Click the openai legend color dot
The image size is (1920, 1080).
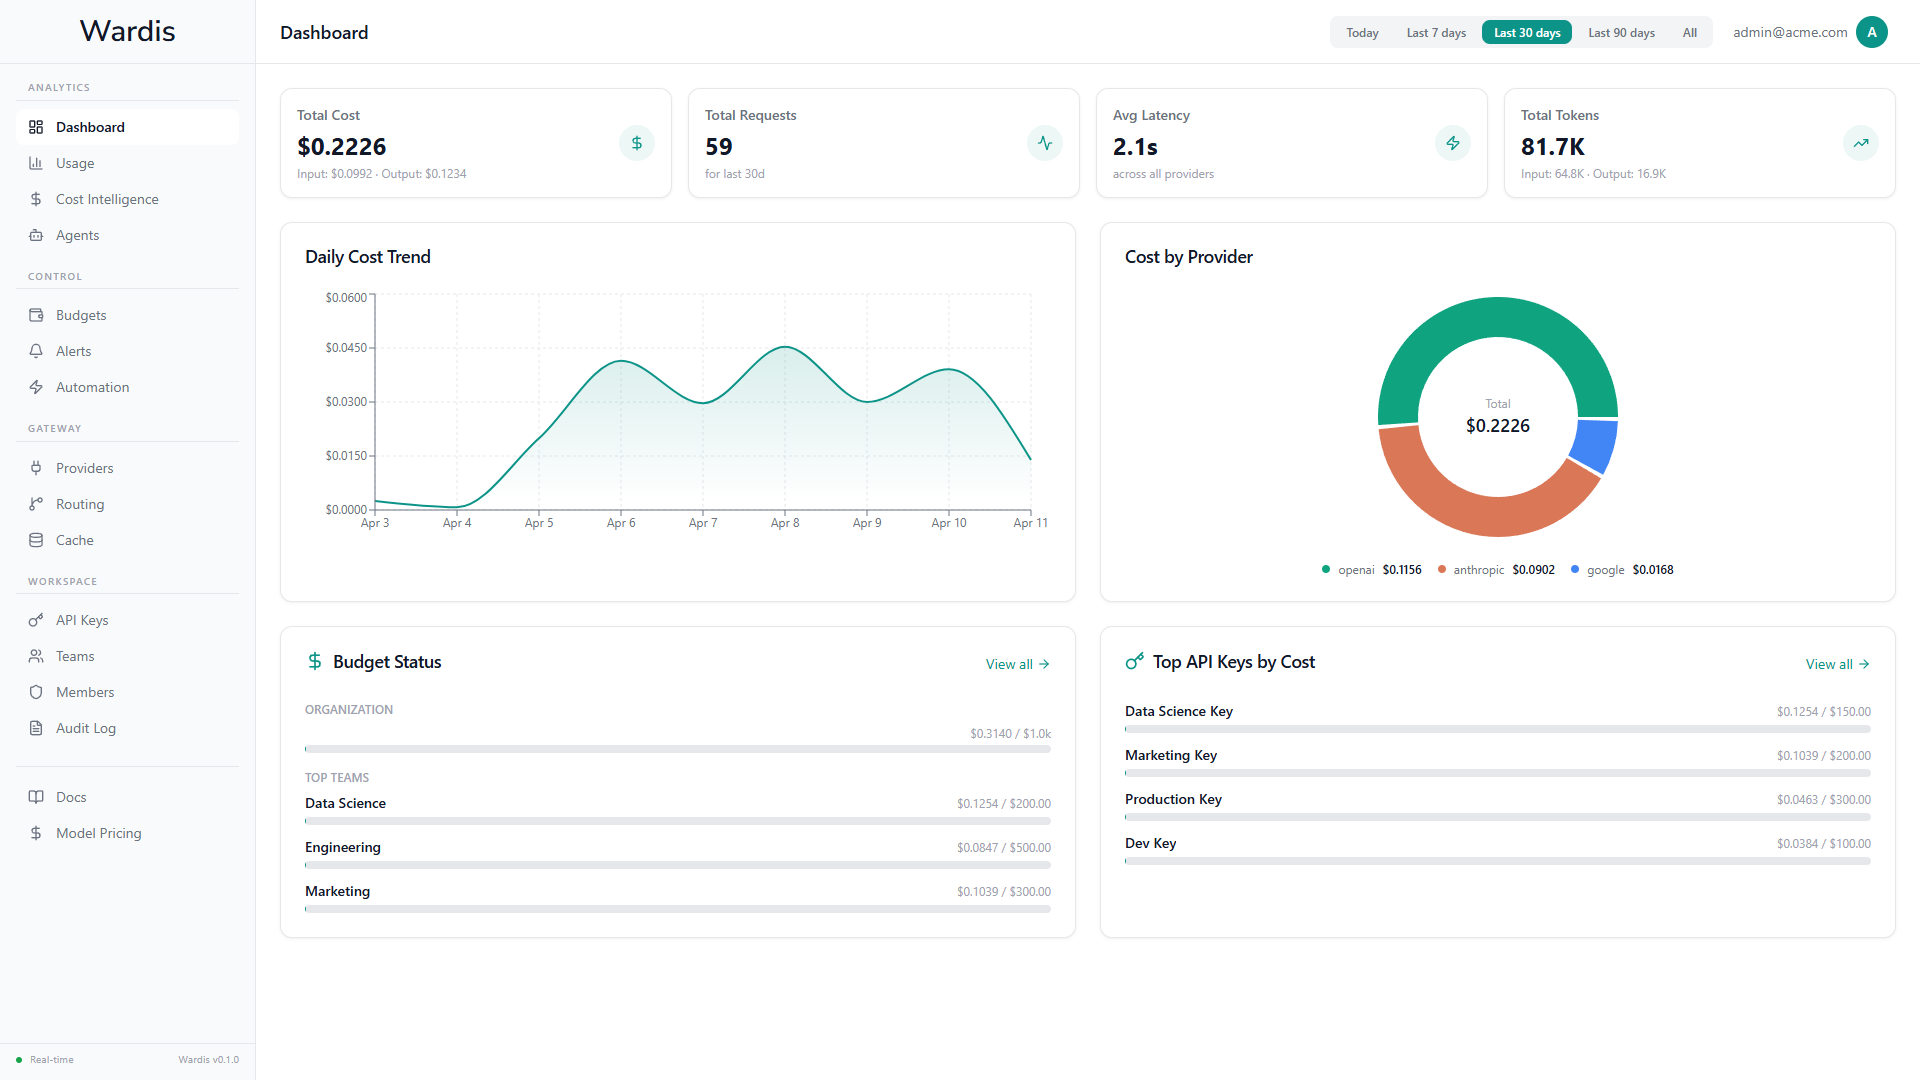pos(1326,570)
